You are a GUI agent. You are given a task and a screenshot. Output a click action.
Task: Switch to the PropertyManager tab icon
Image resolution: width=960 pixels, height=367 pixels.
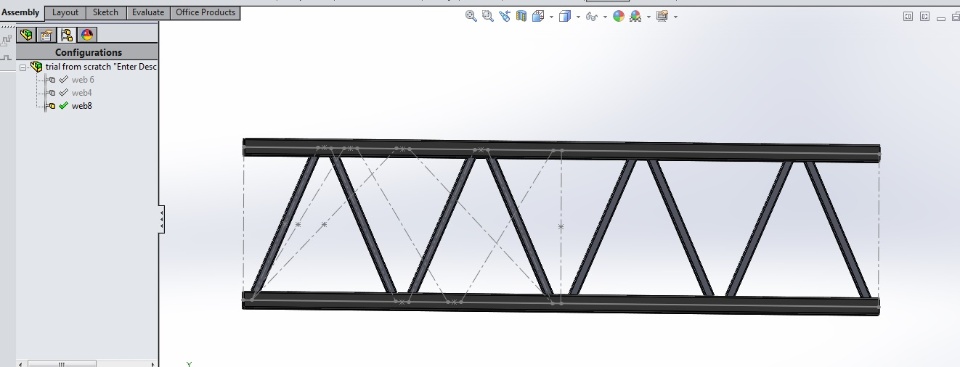click(x=47, y=35)
